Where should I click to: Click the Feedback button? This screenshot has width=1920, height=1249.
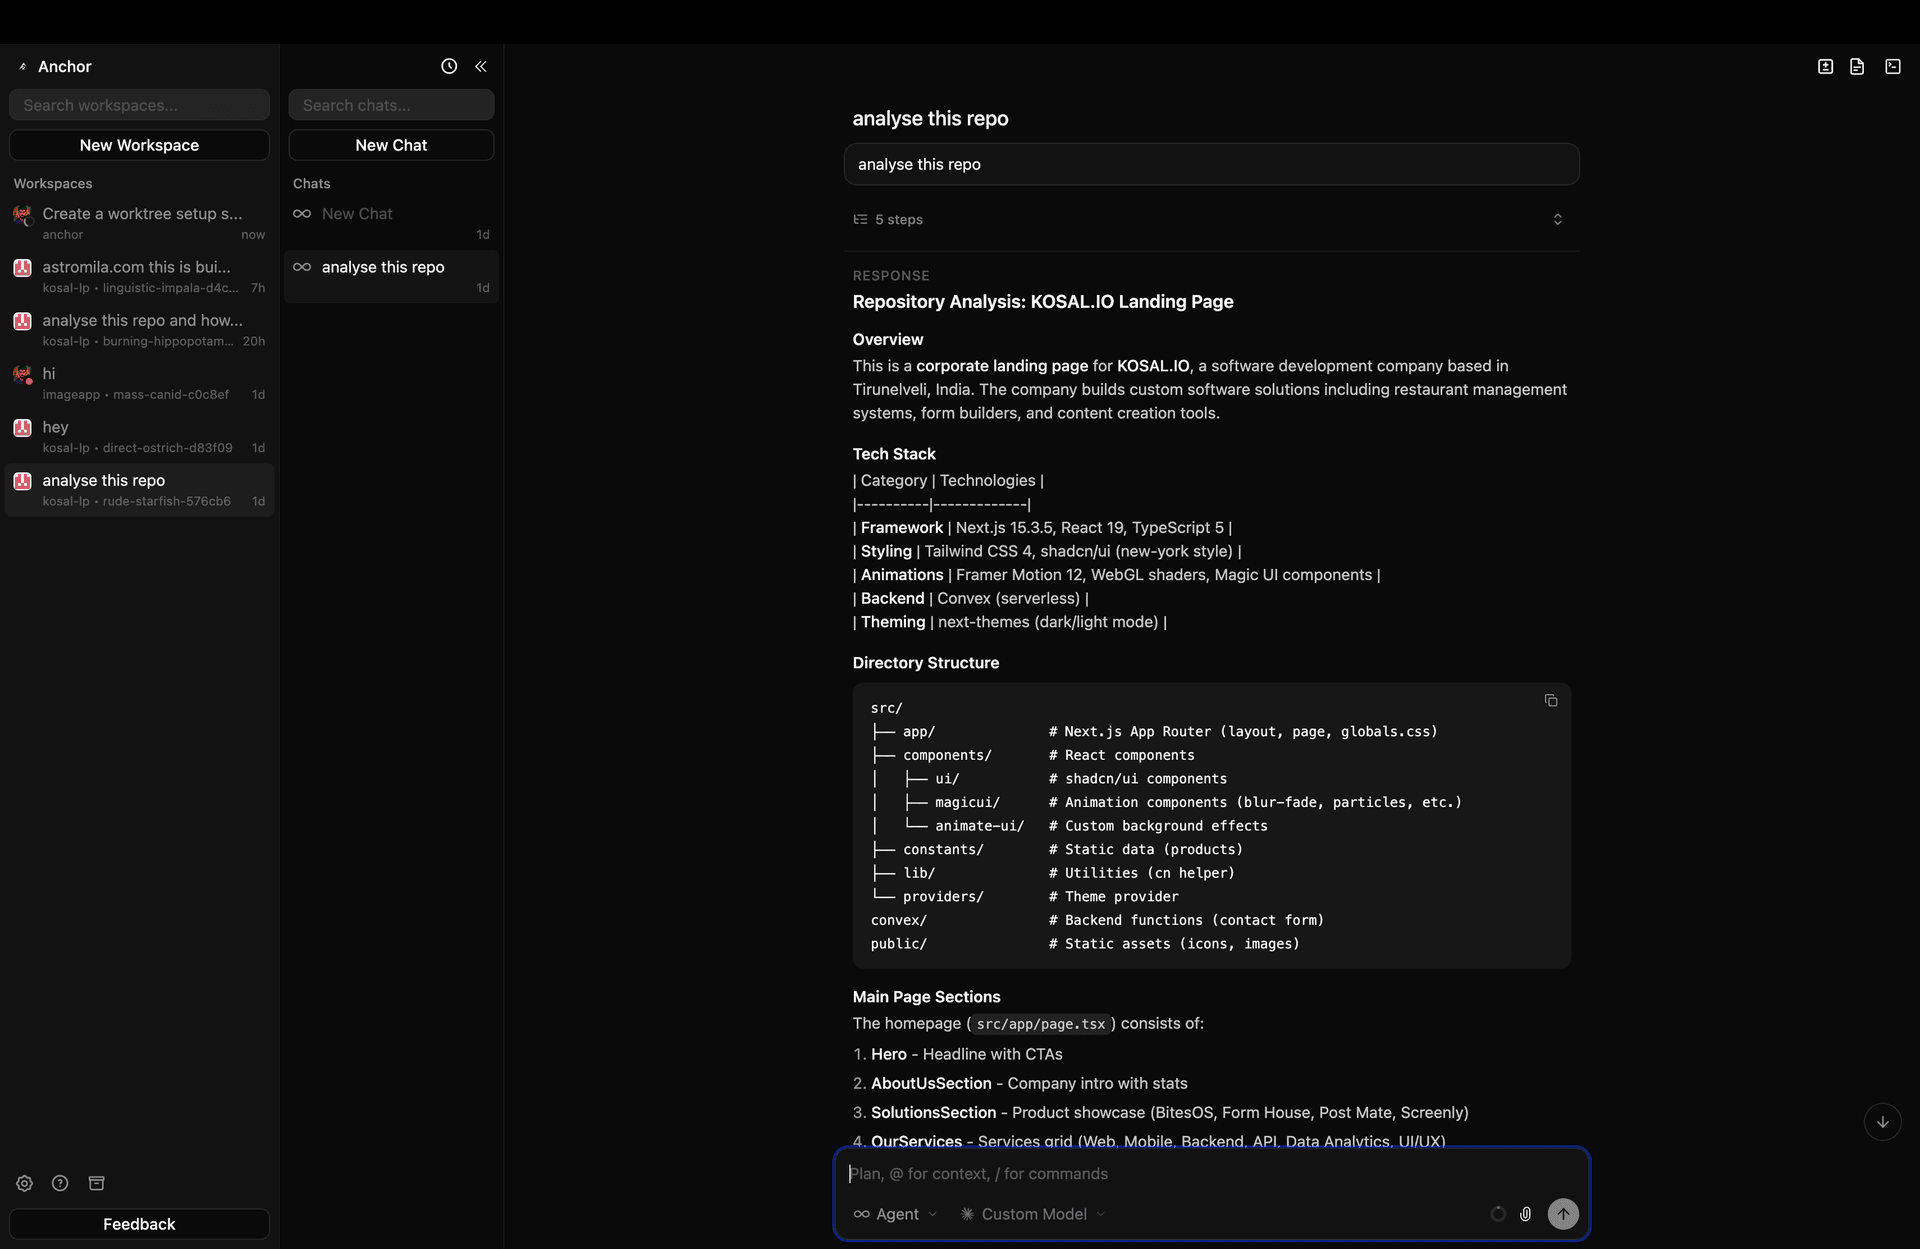tap(139, 1224)
